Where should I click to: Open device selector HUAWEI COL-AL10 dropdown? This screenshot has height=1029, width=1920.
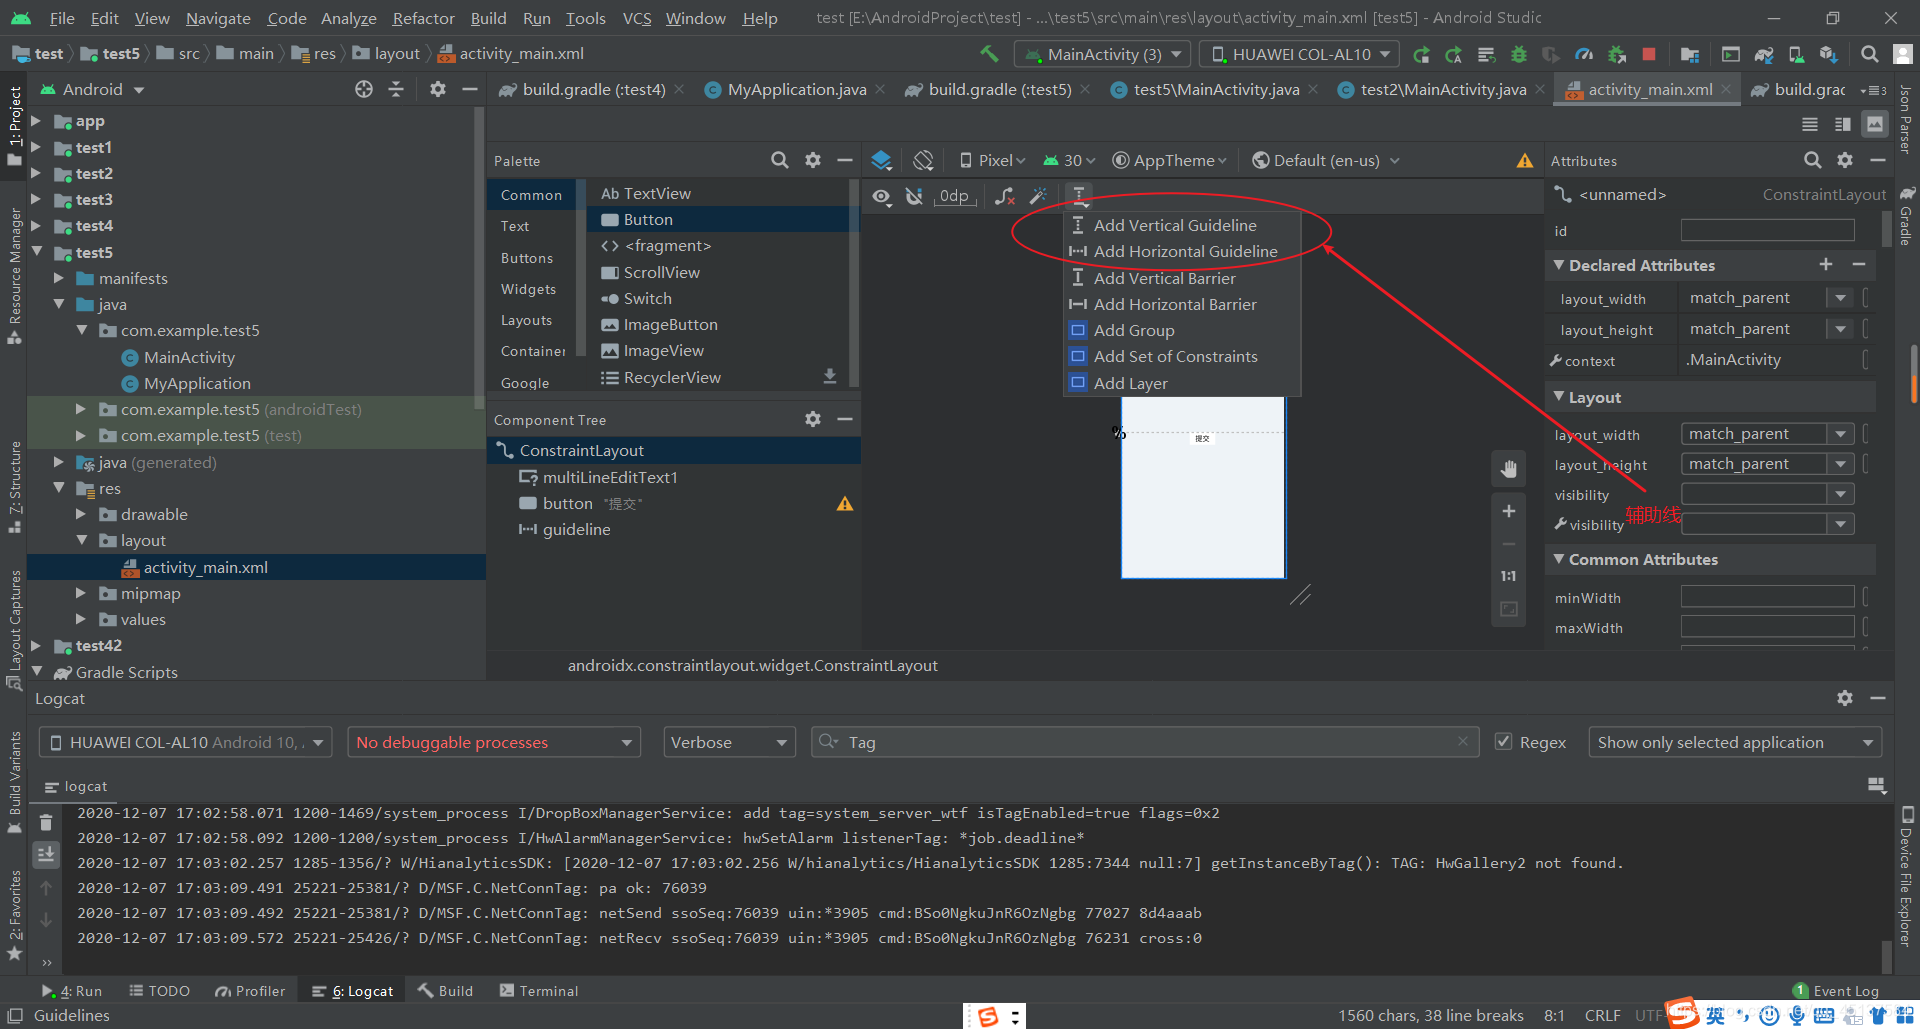(x=1300, y=54)
